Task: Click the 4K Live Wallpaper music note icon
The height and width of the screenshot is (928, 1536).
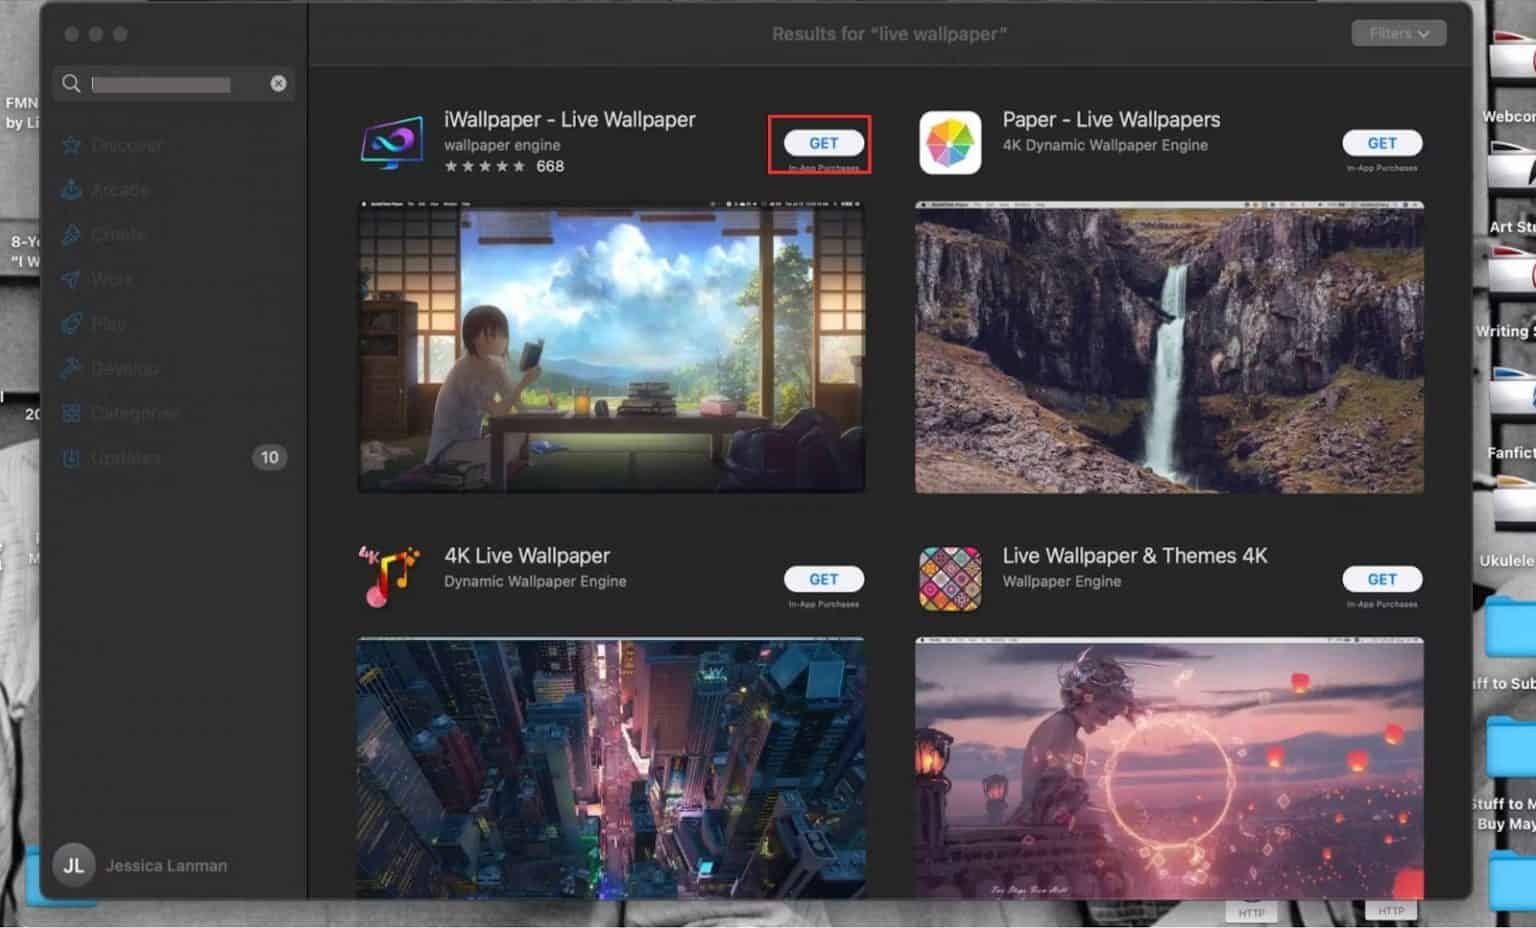Action: click(x=389, y=577)
